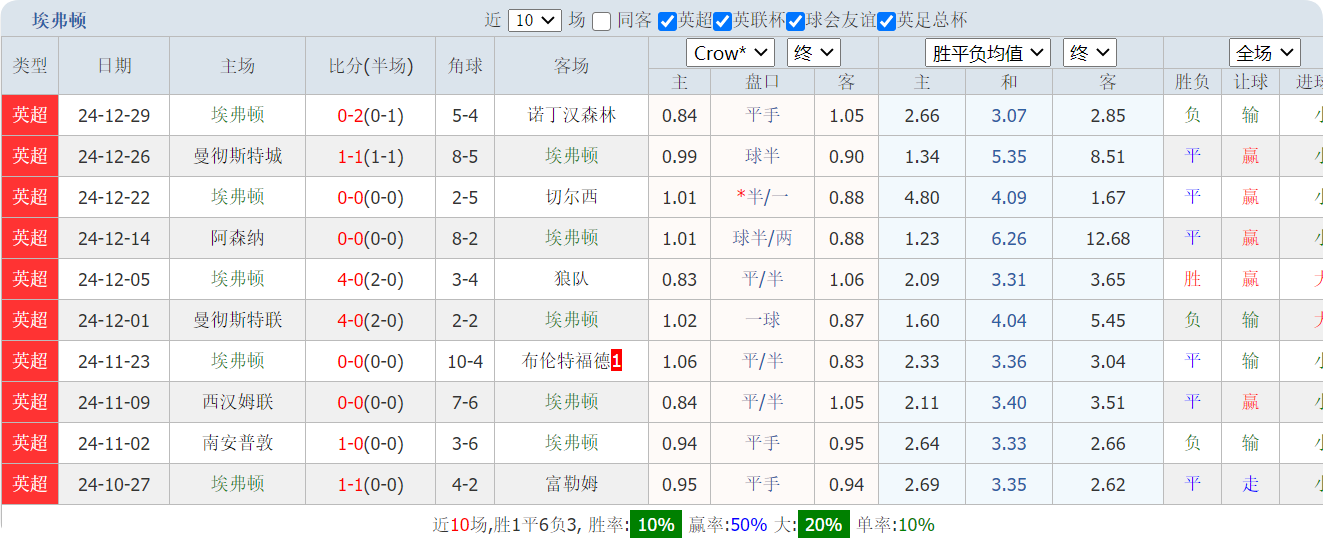1323x538 pixels.
Task: Open the 全场 dropdown
Action: point(1264,53)
